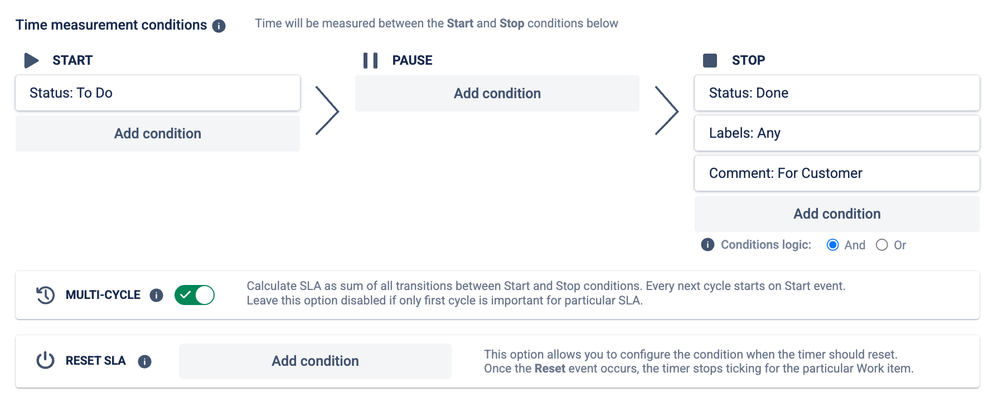Add a condition under STOP

(x=837, y=214)
